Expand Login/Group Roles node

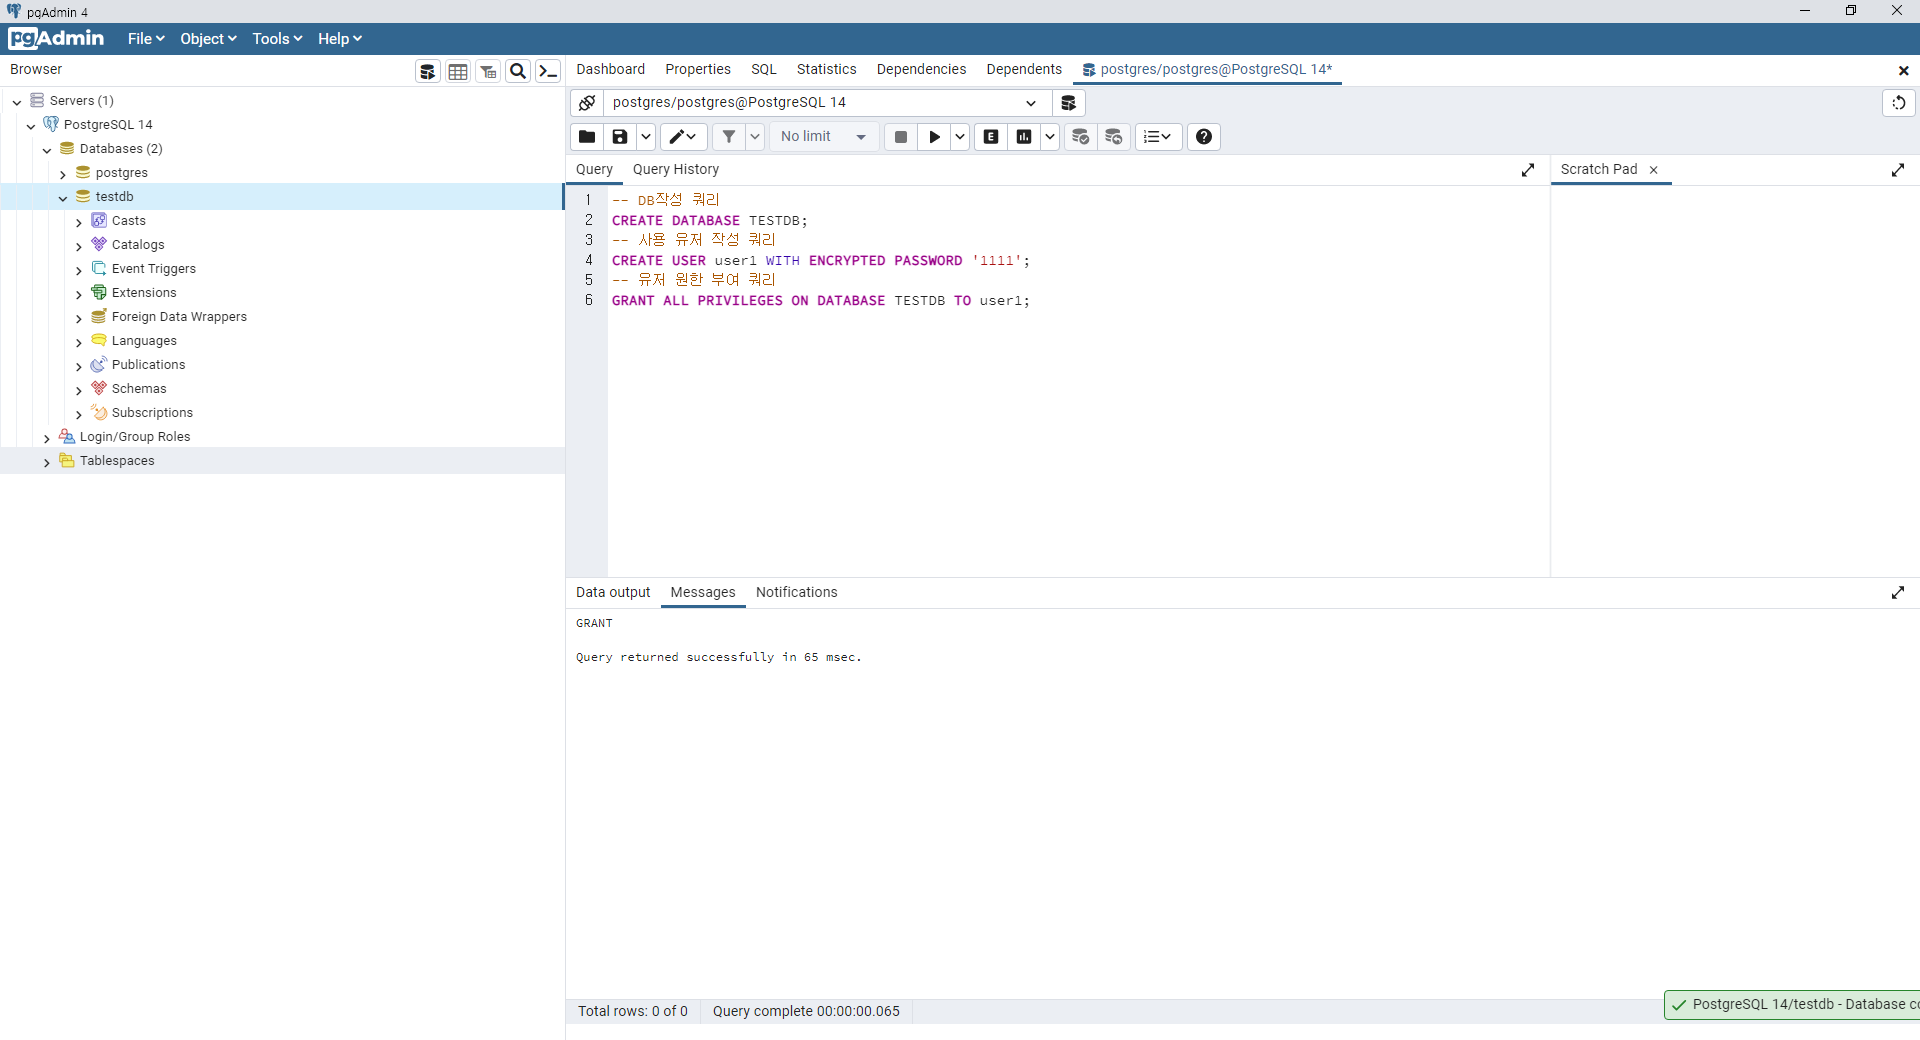tap(47, 438)
